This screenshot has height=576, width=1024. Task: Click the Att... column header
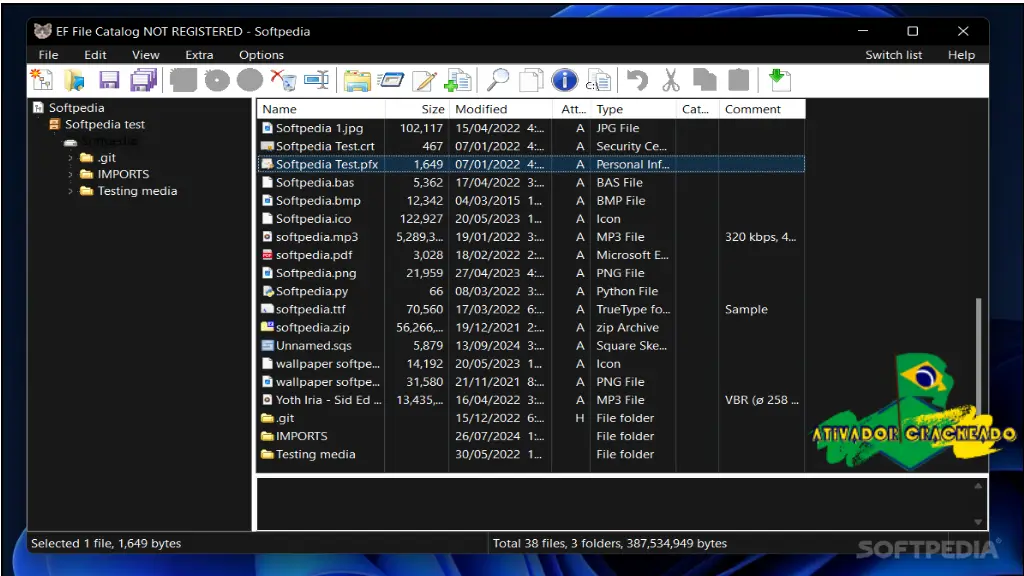(x=572, y=109)
